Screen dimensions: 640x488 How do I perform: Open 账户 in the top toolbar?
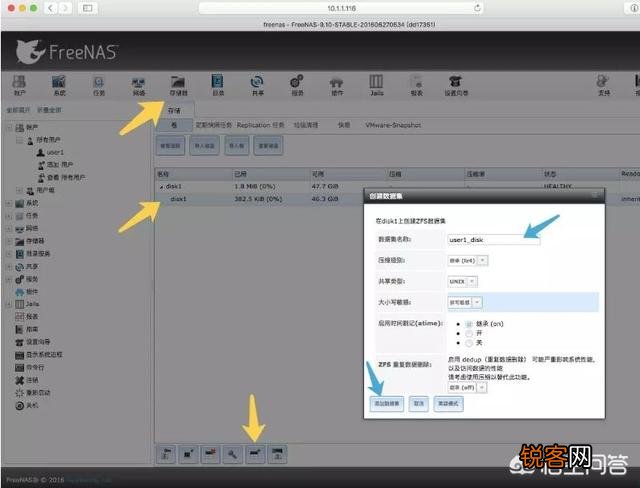pyautogui.click(x=19, y=85)
